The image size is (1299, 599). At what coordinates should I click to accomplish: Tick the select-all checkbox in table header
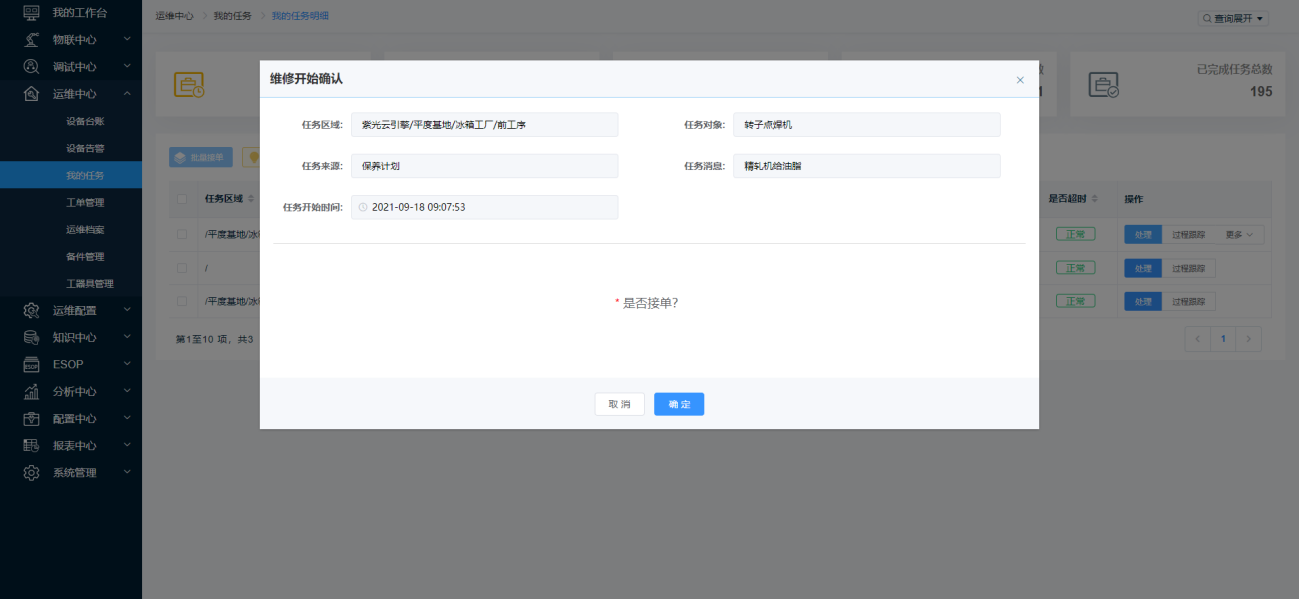click(182, 199)
